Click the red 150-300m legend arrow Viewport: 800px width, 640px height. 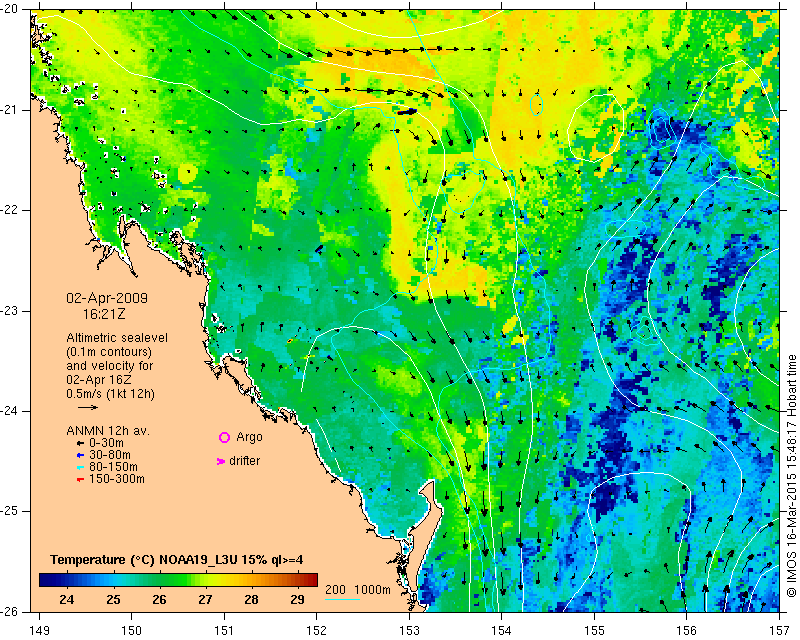(80, 480)
